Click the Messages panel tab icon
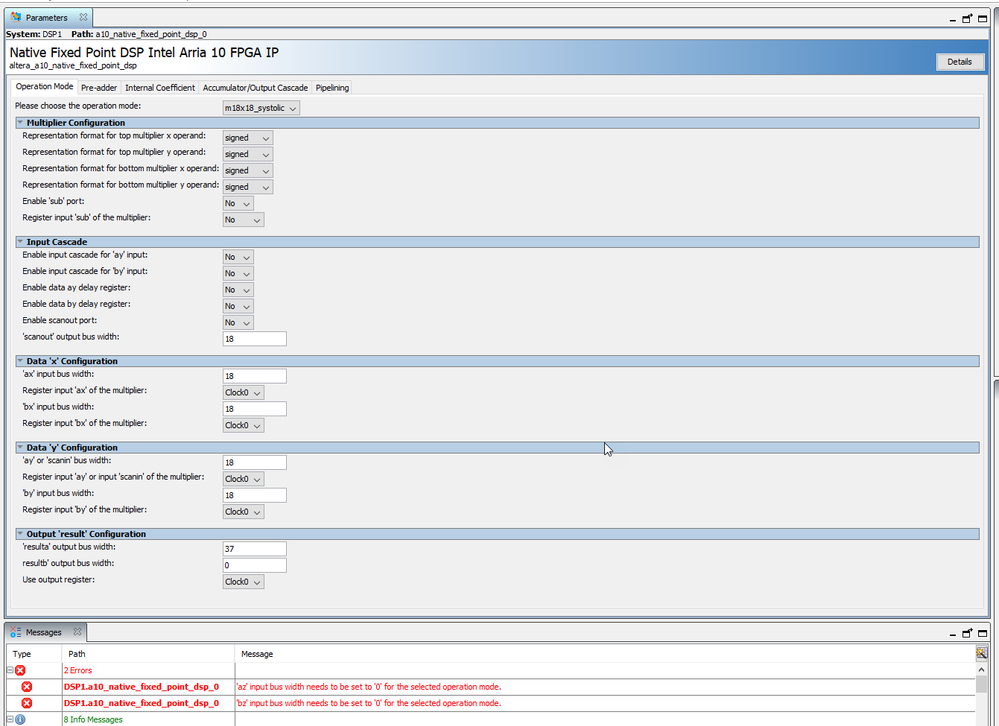This screenshot has width=999, height=726. [16, 632]
